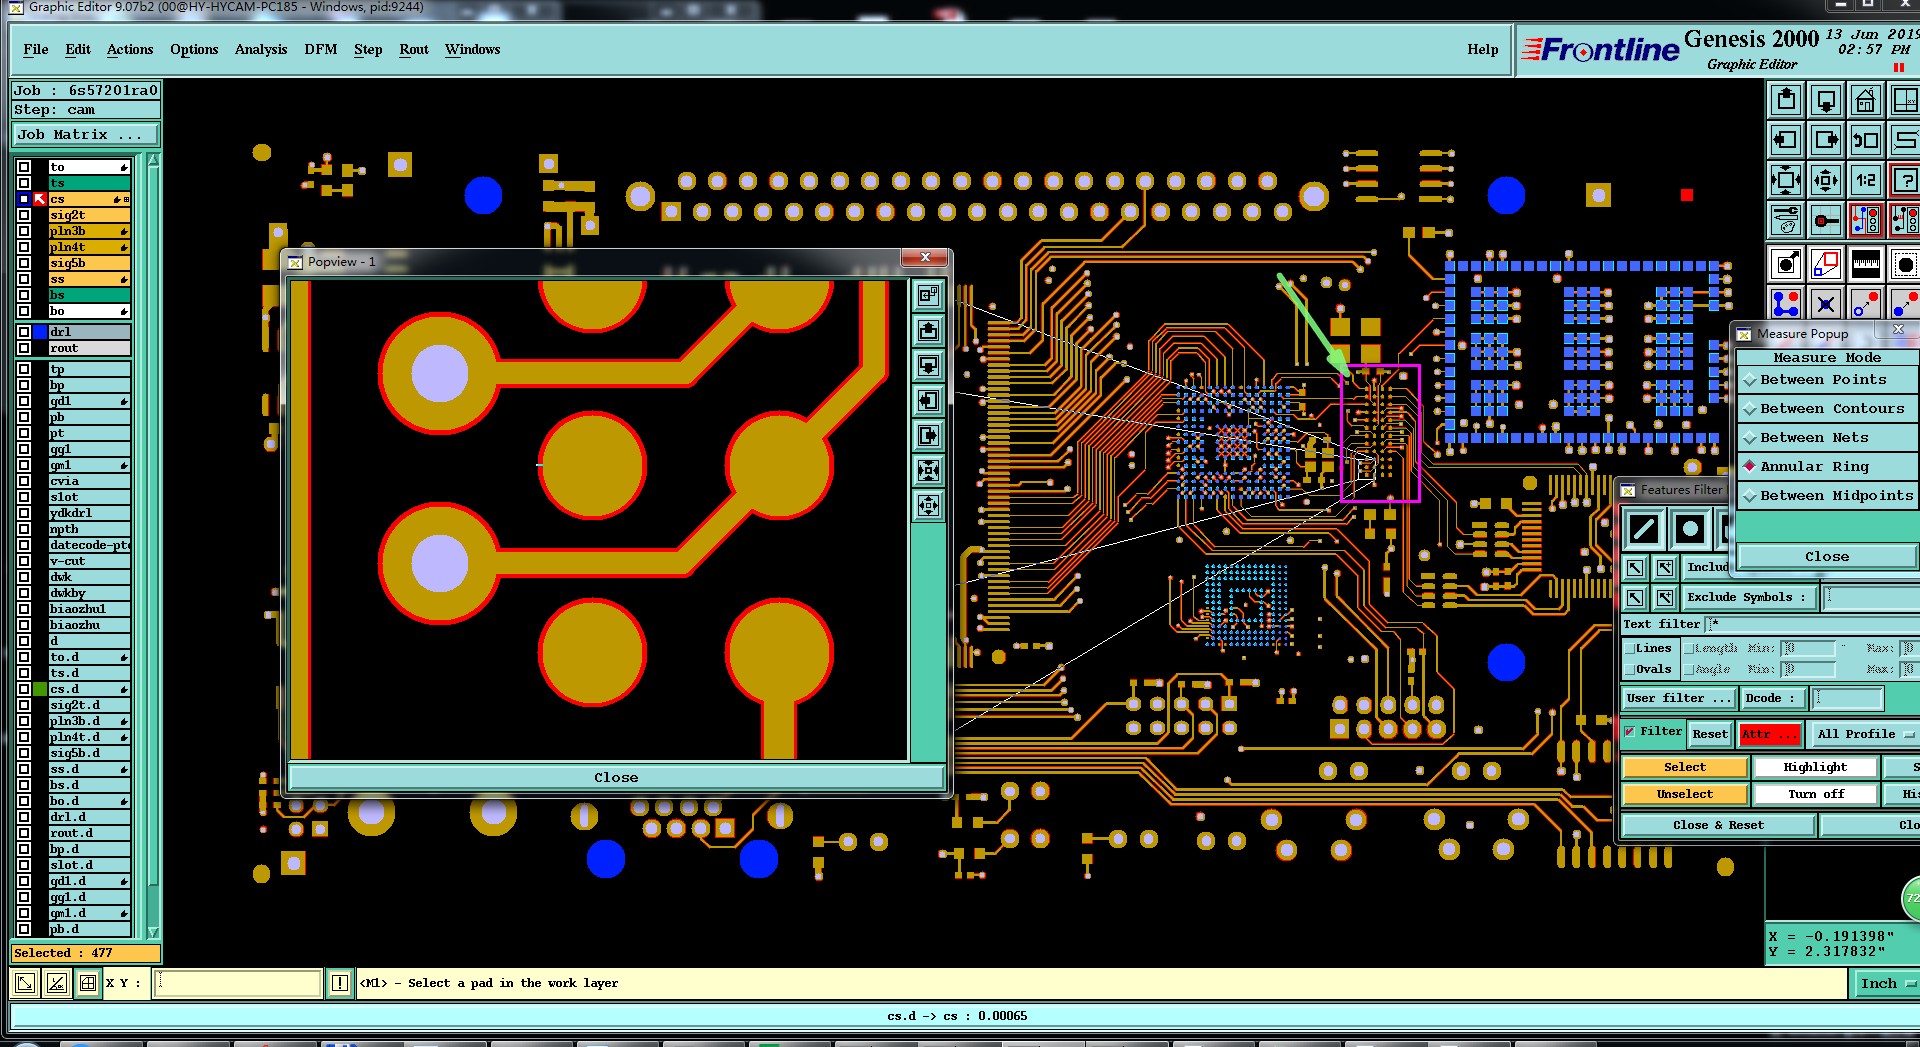Toggle the Filter checkbox
The image size is (1920, 1047).
click(x=1631, y=732)
